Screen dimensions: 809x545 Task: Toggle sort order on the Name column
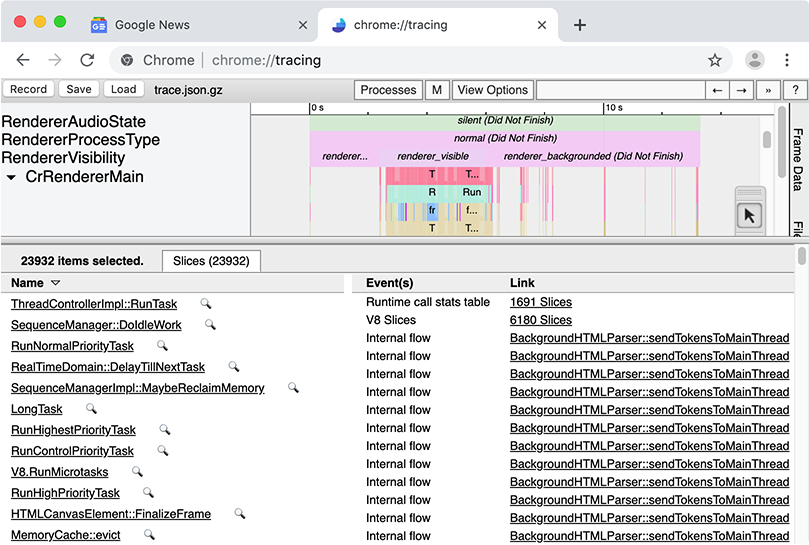(x=55, y=283)
